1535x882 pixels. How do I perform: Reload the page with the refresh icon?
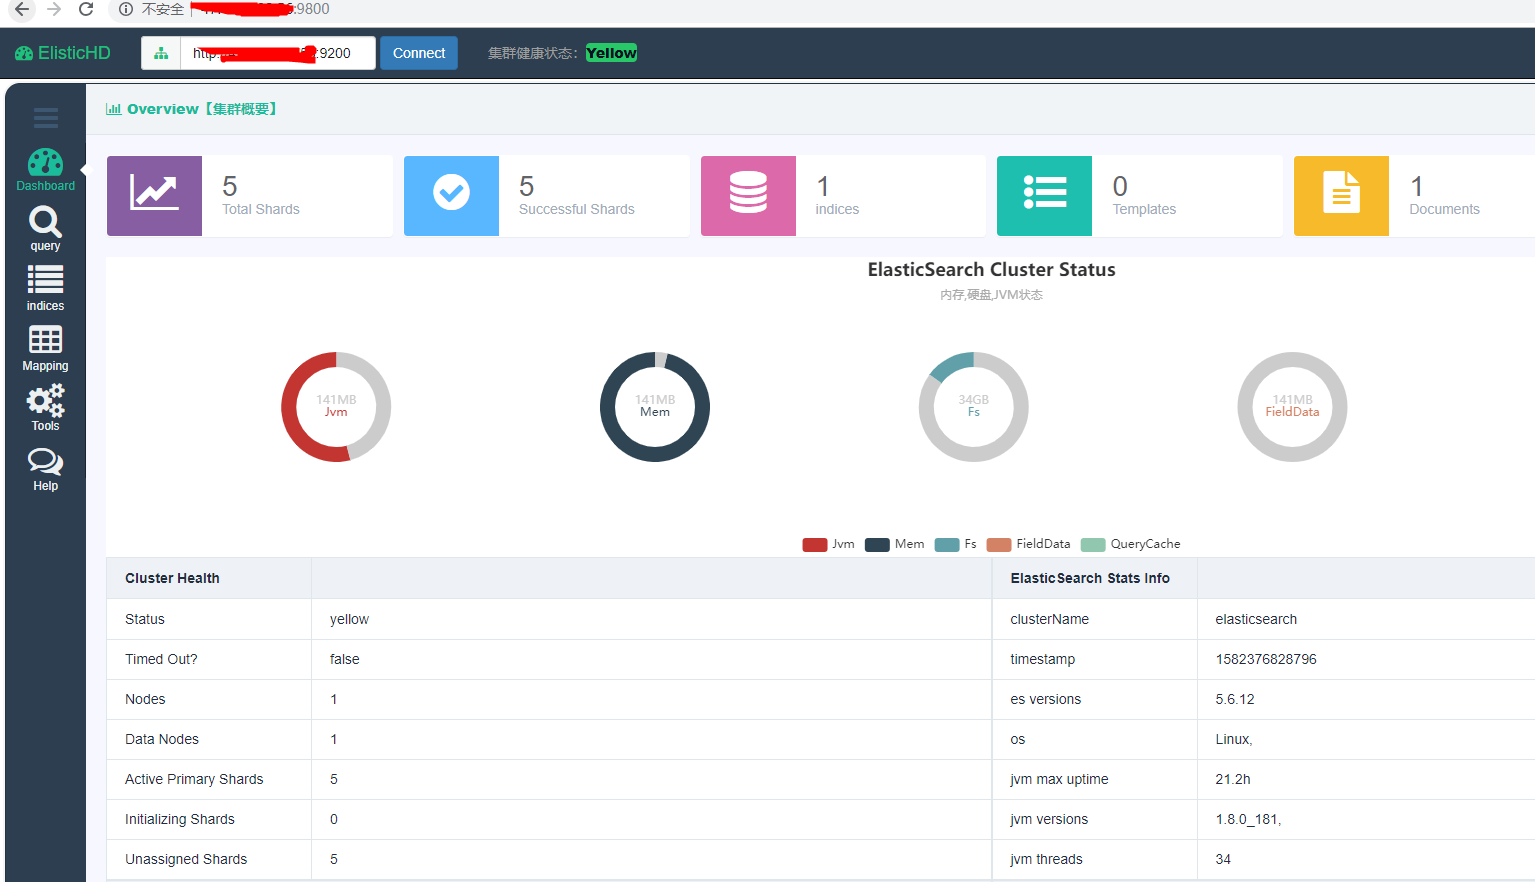tap(86, 9)
